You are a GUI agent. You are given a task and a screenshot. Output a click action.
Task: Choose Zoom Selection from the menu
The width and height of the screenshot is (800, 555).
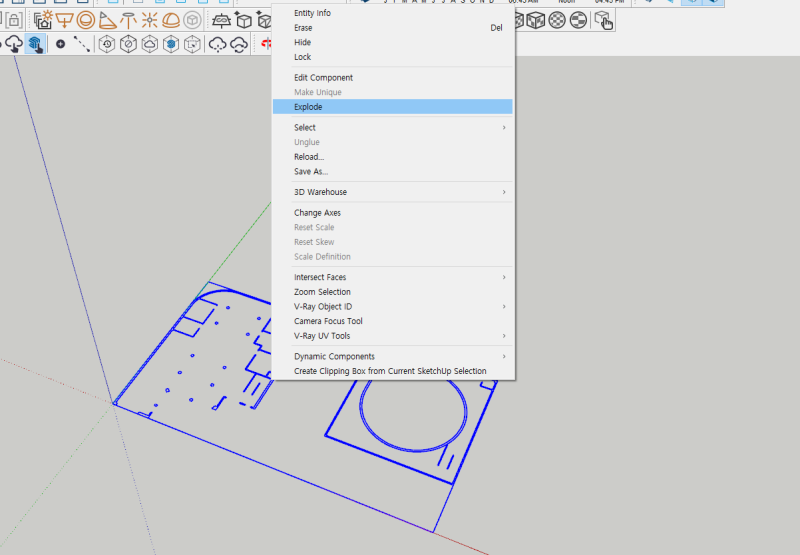tap(392, 292)
